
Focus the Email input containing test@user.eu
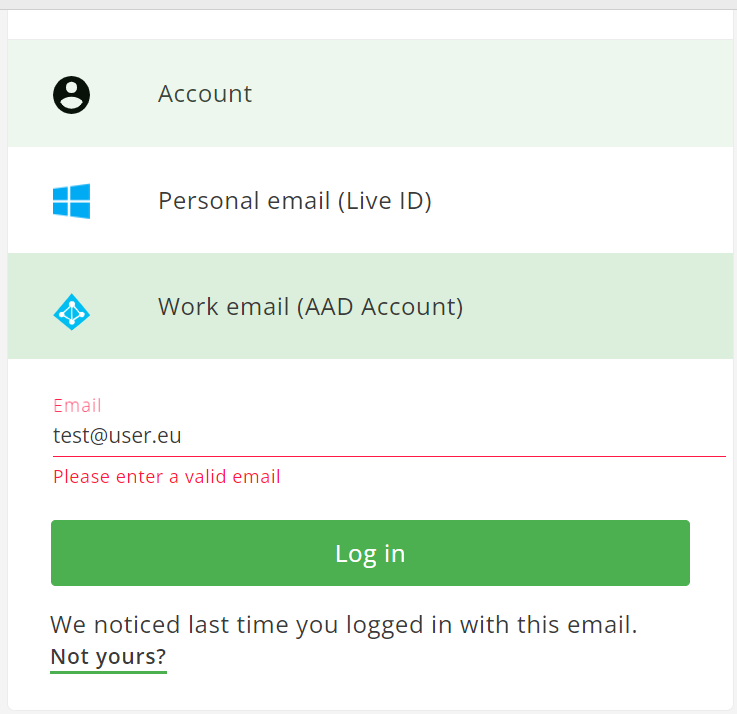pos(388,436)
